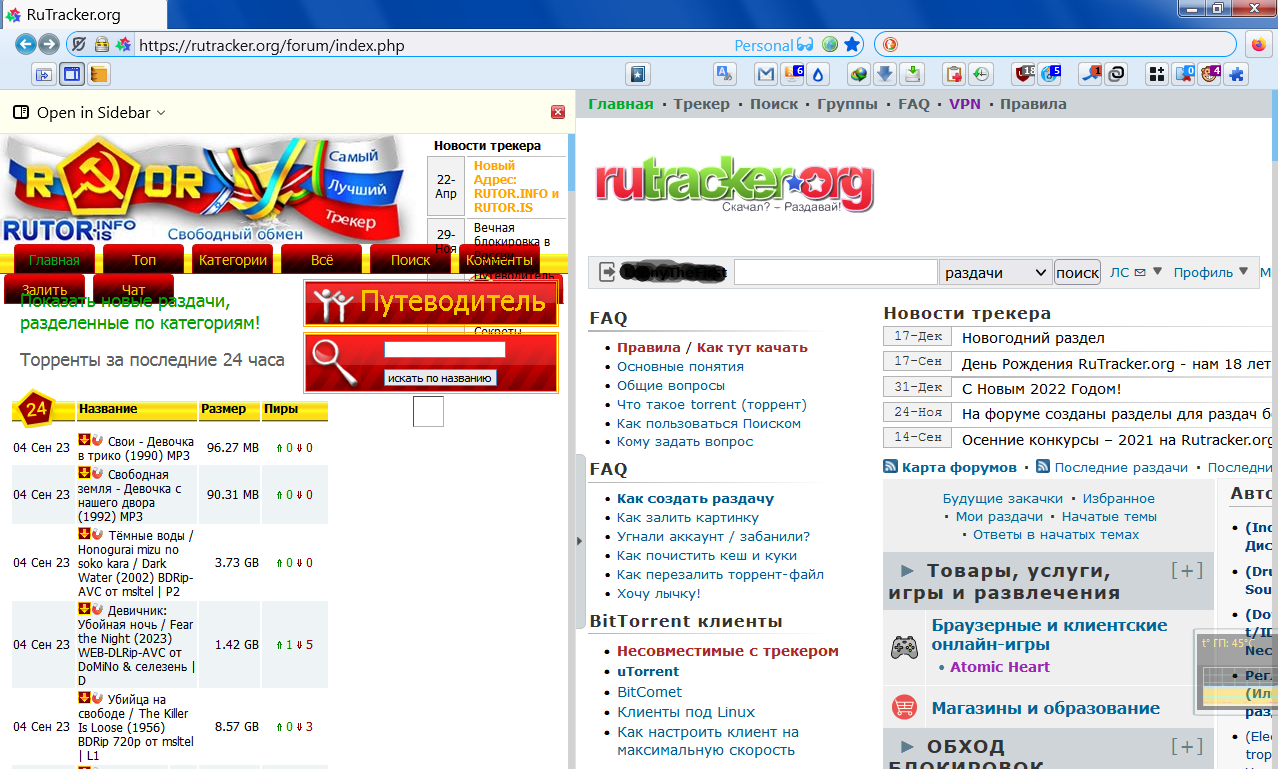Open the Gmail mail checker icon
The width and height of the screenshot is (1278, 769).
tap(766, 74)
